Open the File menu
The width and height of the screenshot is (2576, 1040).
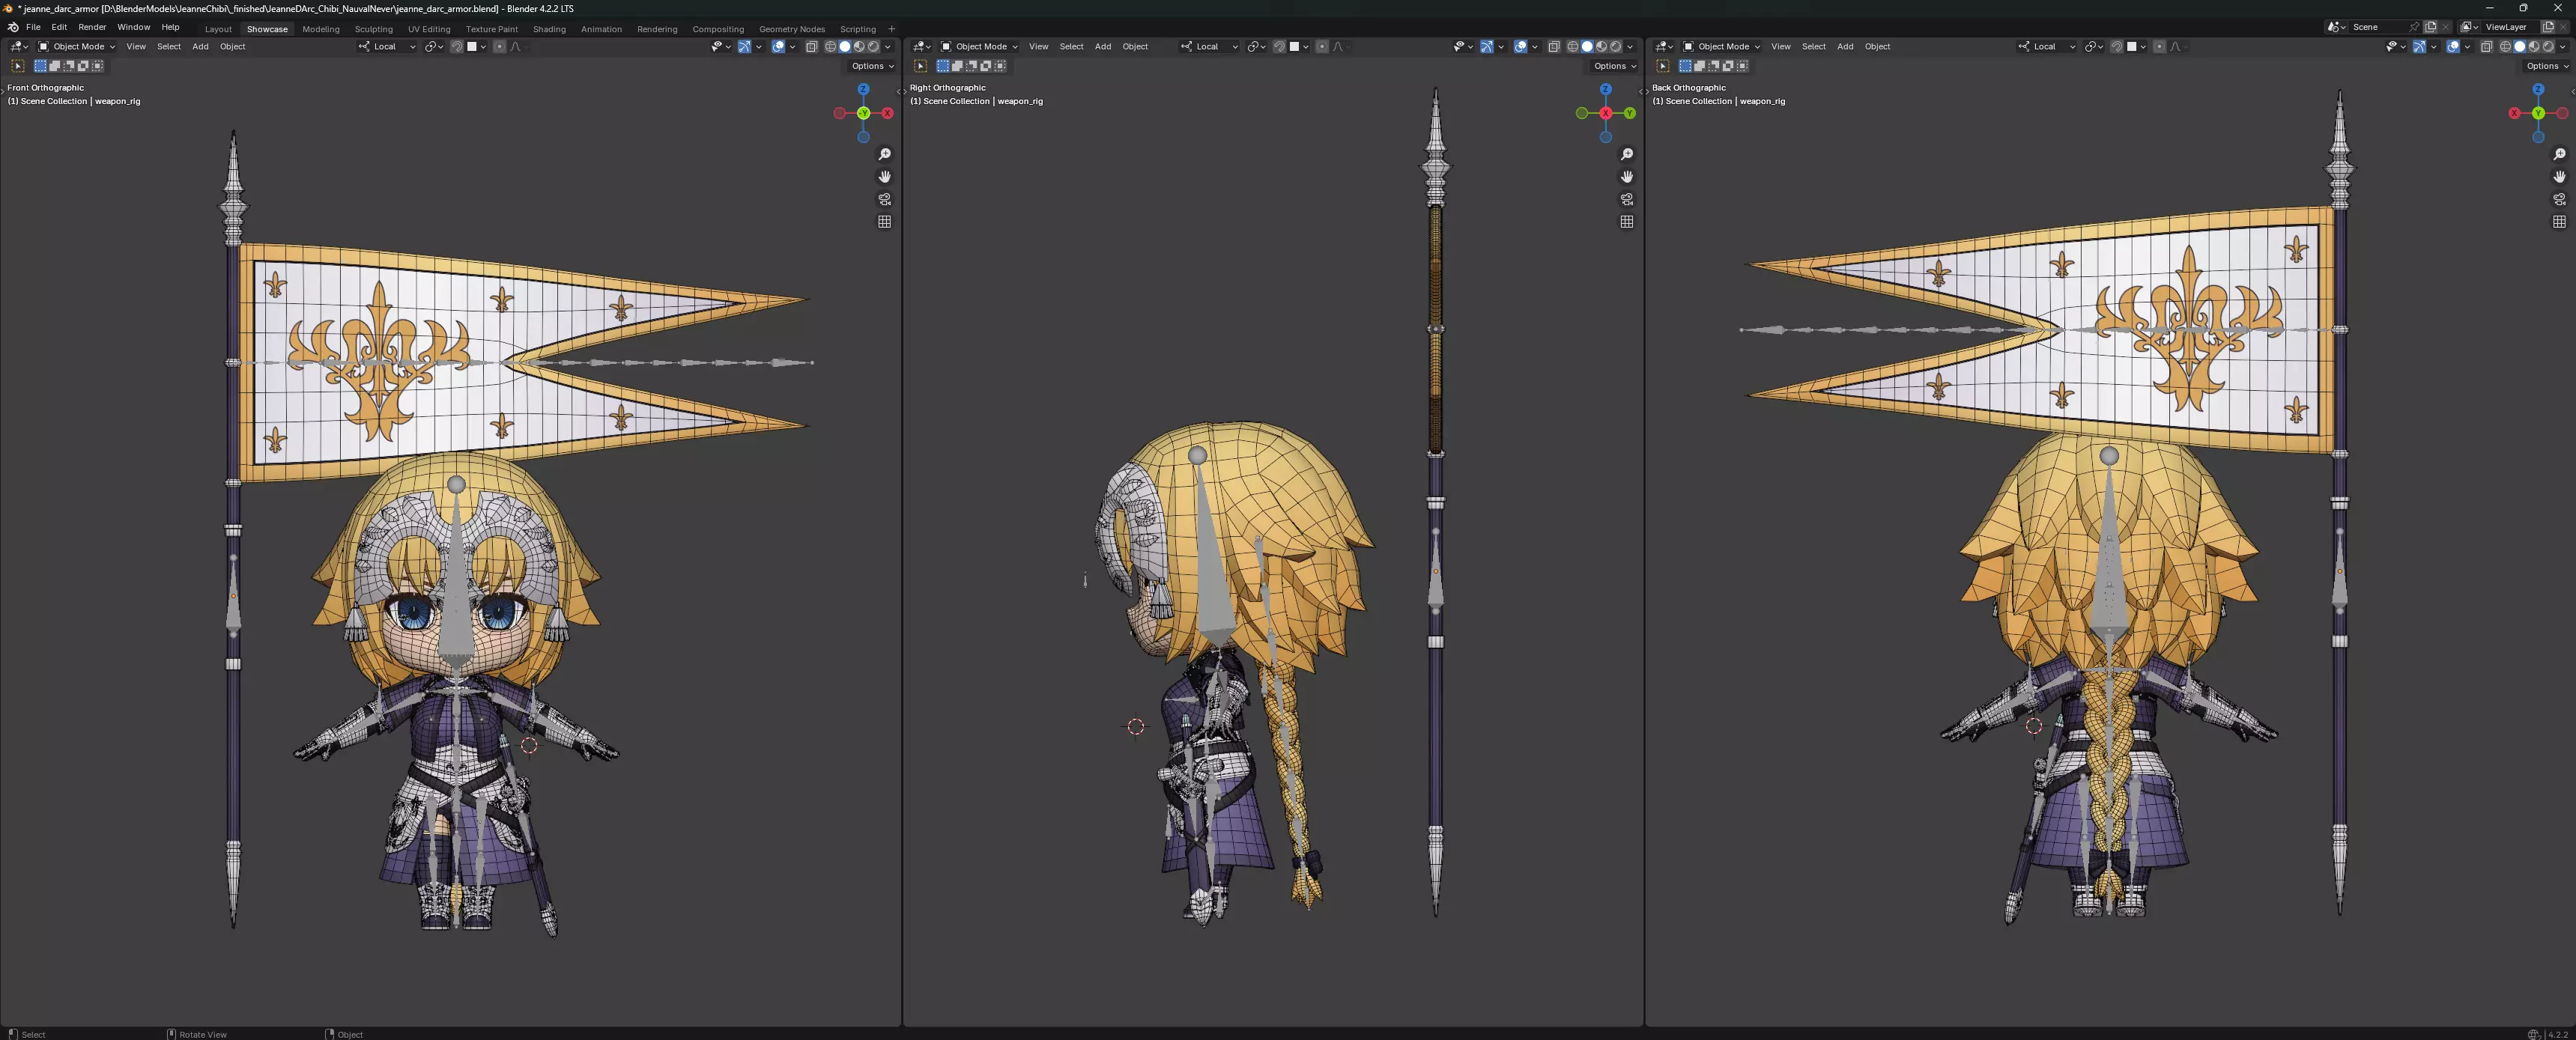click(x=33, y=27)
